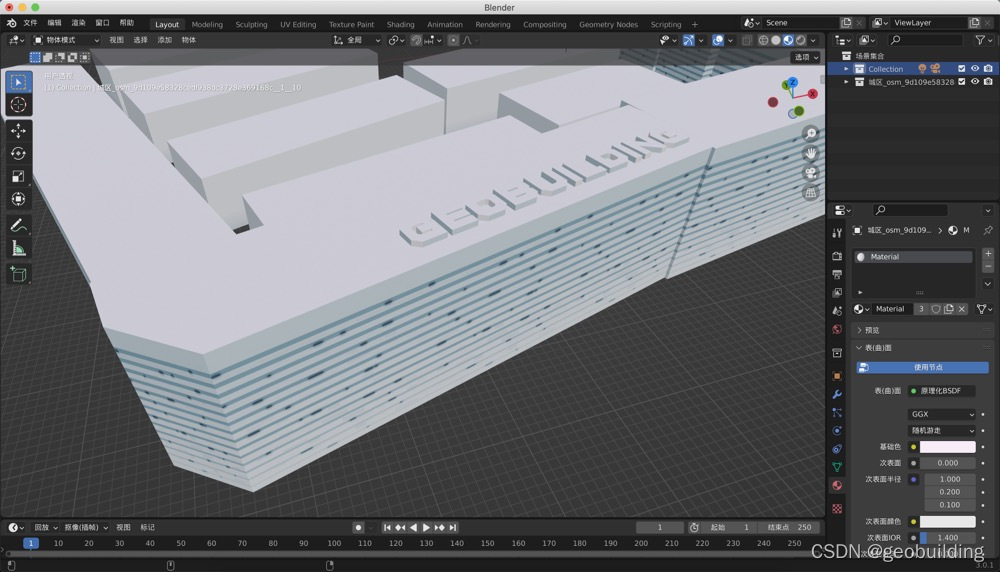Toggle X-ray mode in viewport header
This screenshot has height=572, width=1000.
point(747,40)
